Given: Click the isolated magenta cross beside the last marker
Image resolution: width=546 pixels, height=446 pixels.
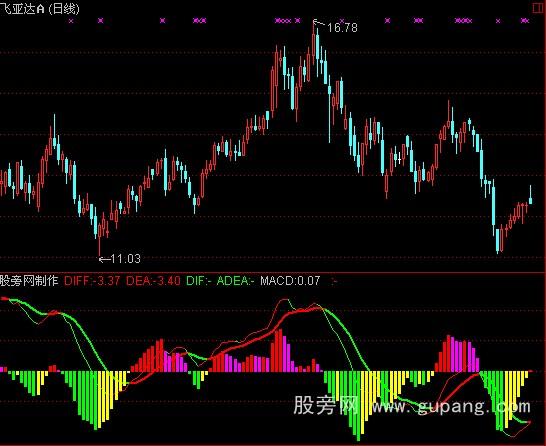Looking at the screenshot, I should pyautogui.click(x=498, y=21).
